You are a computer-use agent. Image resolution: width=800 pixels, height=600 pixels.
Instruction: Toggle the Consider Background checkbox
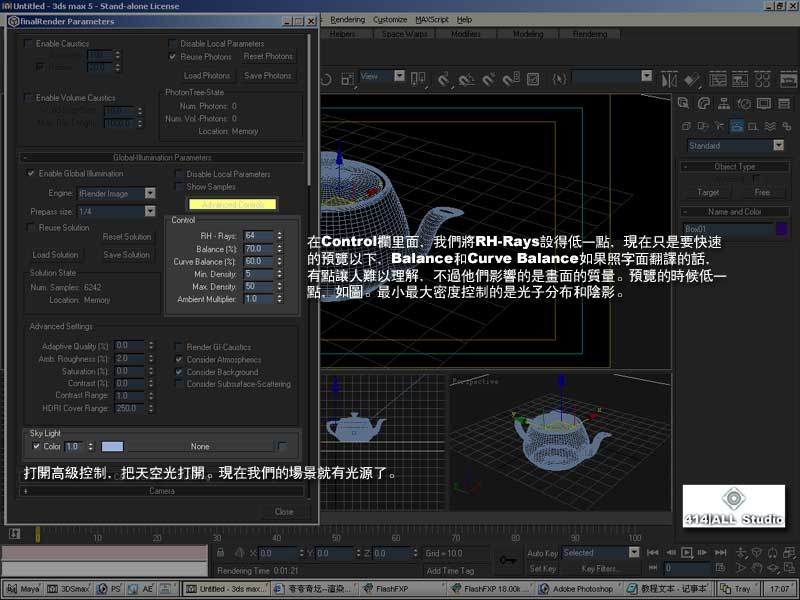click(179, 372)
